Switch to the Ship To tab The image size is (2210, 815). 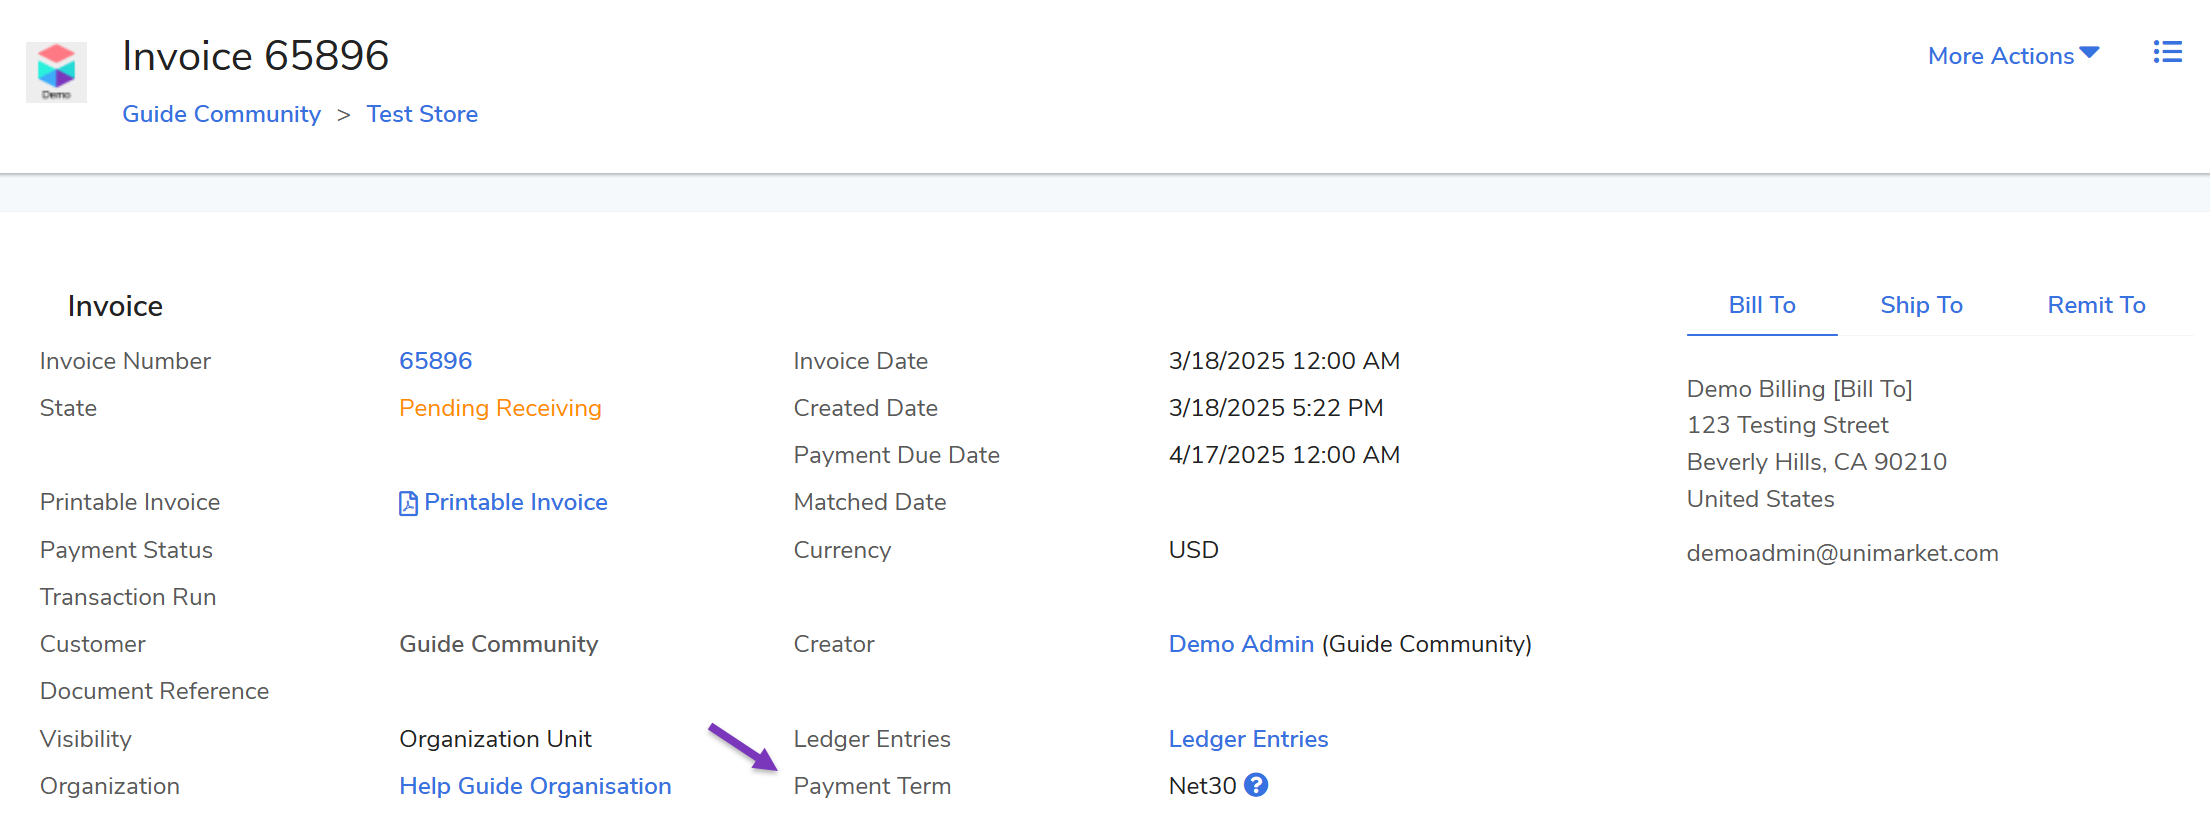click(x=1920, y=305)
